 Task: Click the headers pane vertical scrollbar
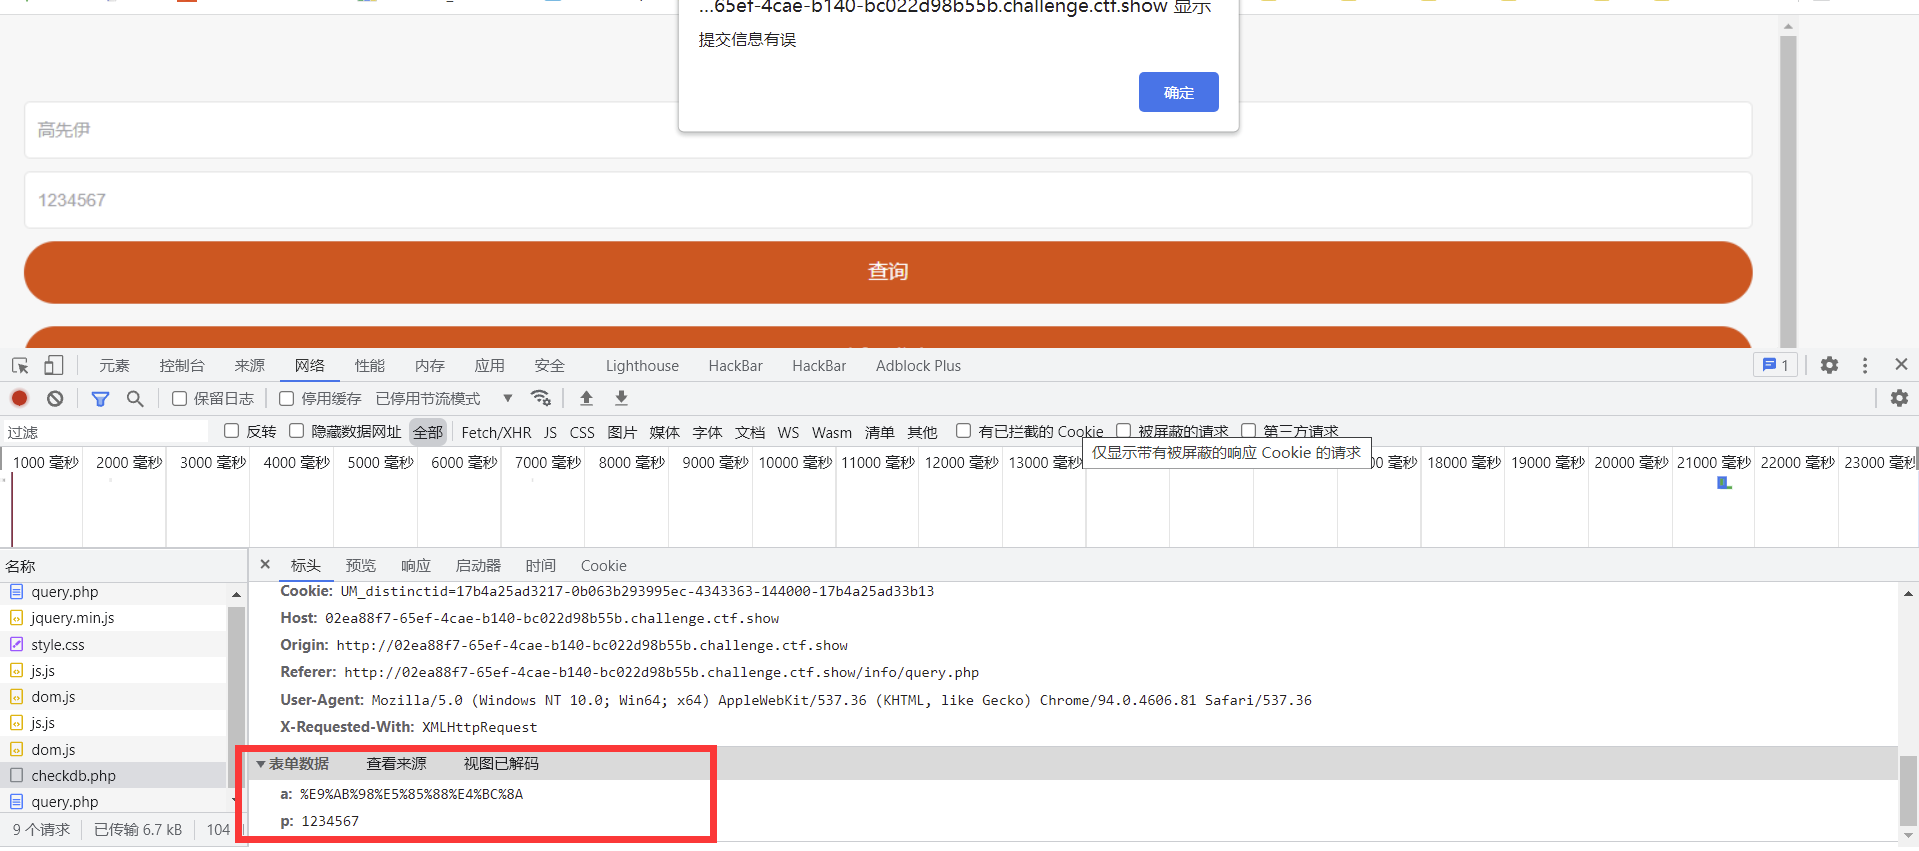click(x=1908, y=790)
